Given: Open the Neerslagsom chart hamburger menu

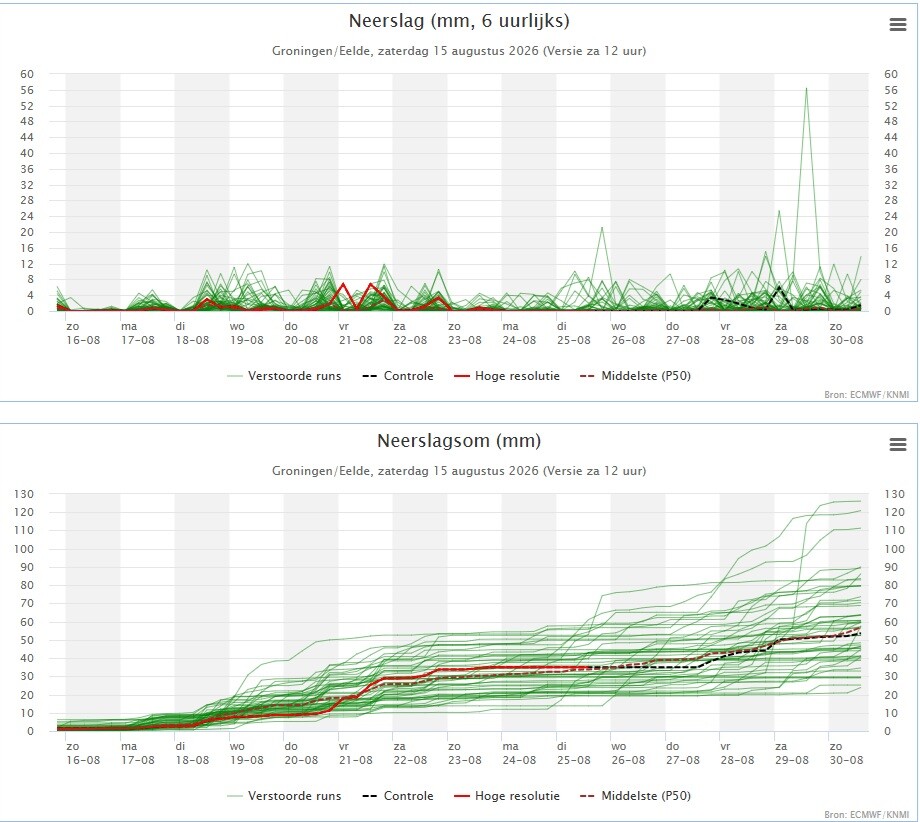Looking at the screenshot, I should tap(898, 445).
